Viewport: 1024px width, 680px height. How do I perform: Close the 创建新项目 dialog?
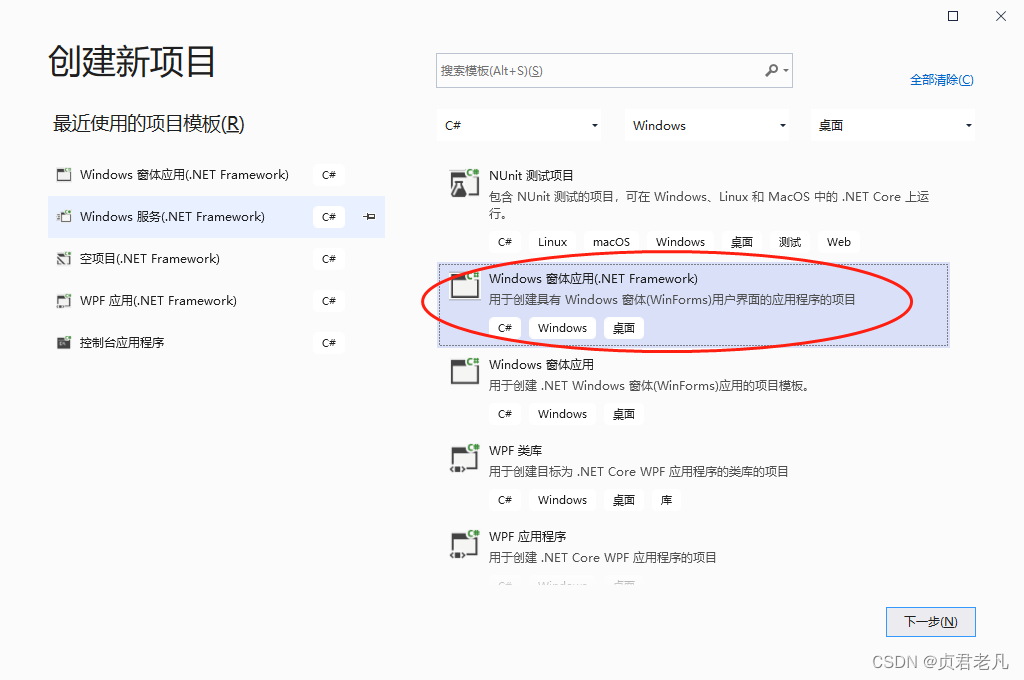tap(1000, 16)
